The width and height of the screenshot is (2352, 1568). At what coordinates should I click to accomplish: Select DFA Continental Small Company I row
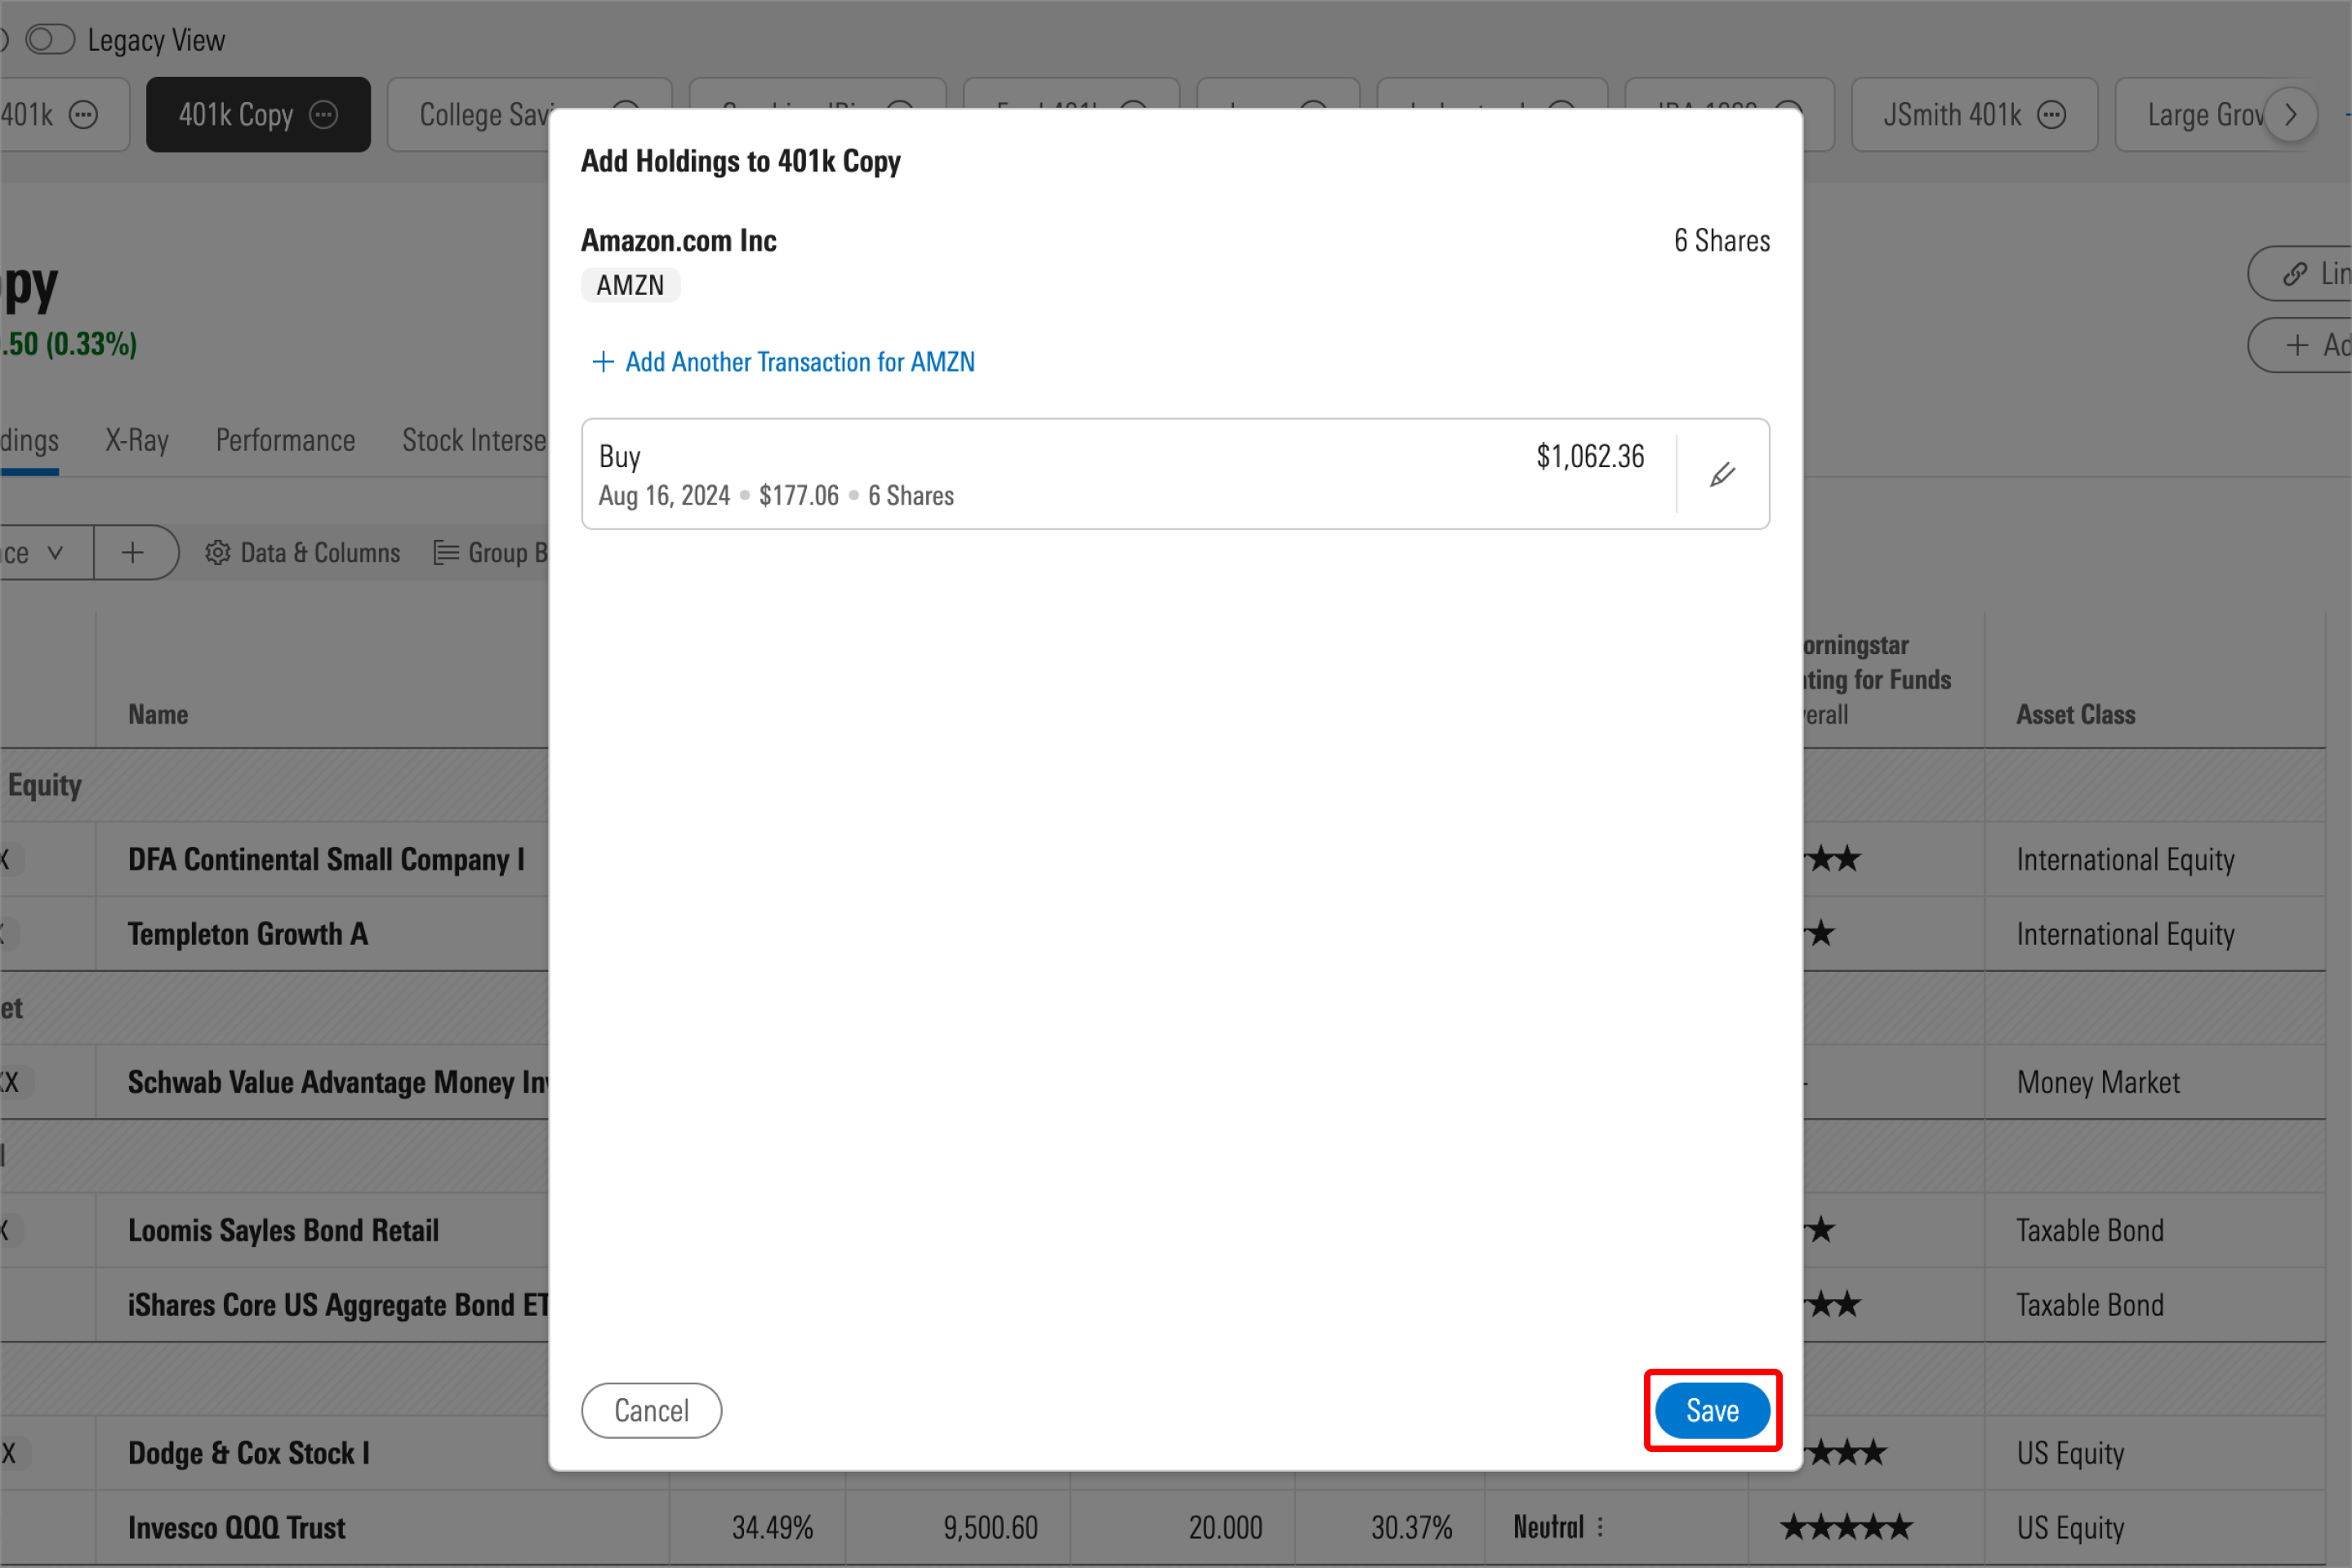pos(326,860)
